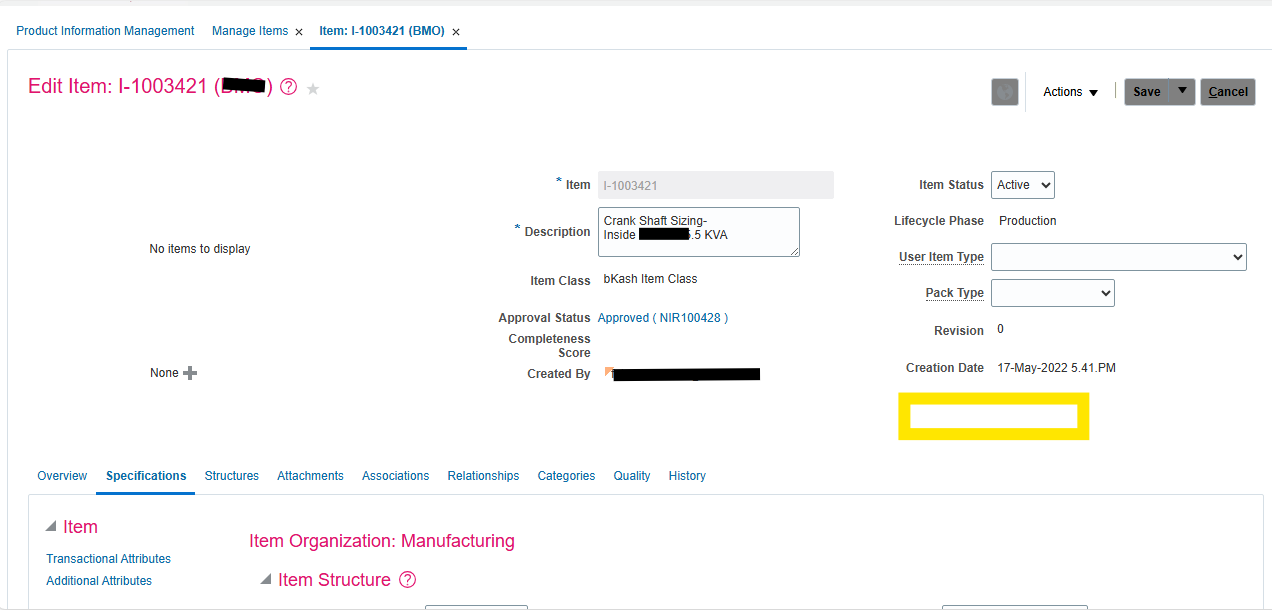
Task: Mark item as favorite with star icon
Action: (313, 88)
